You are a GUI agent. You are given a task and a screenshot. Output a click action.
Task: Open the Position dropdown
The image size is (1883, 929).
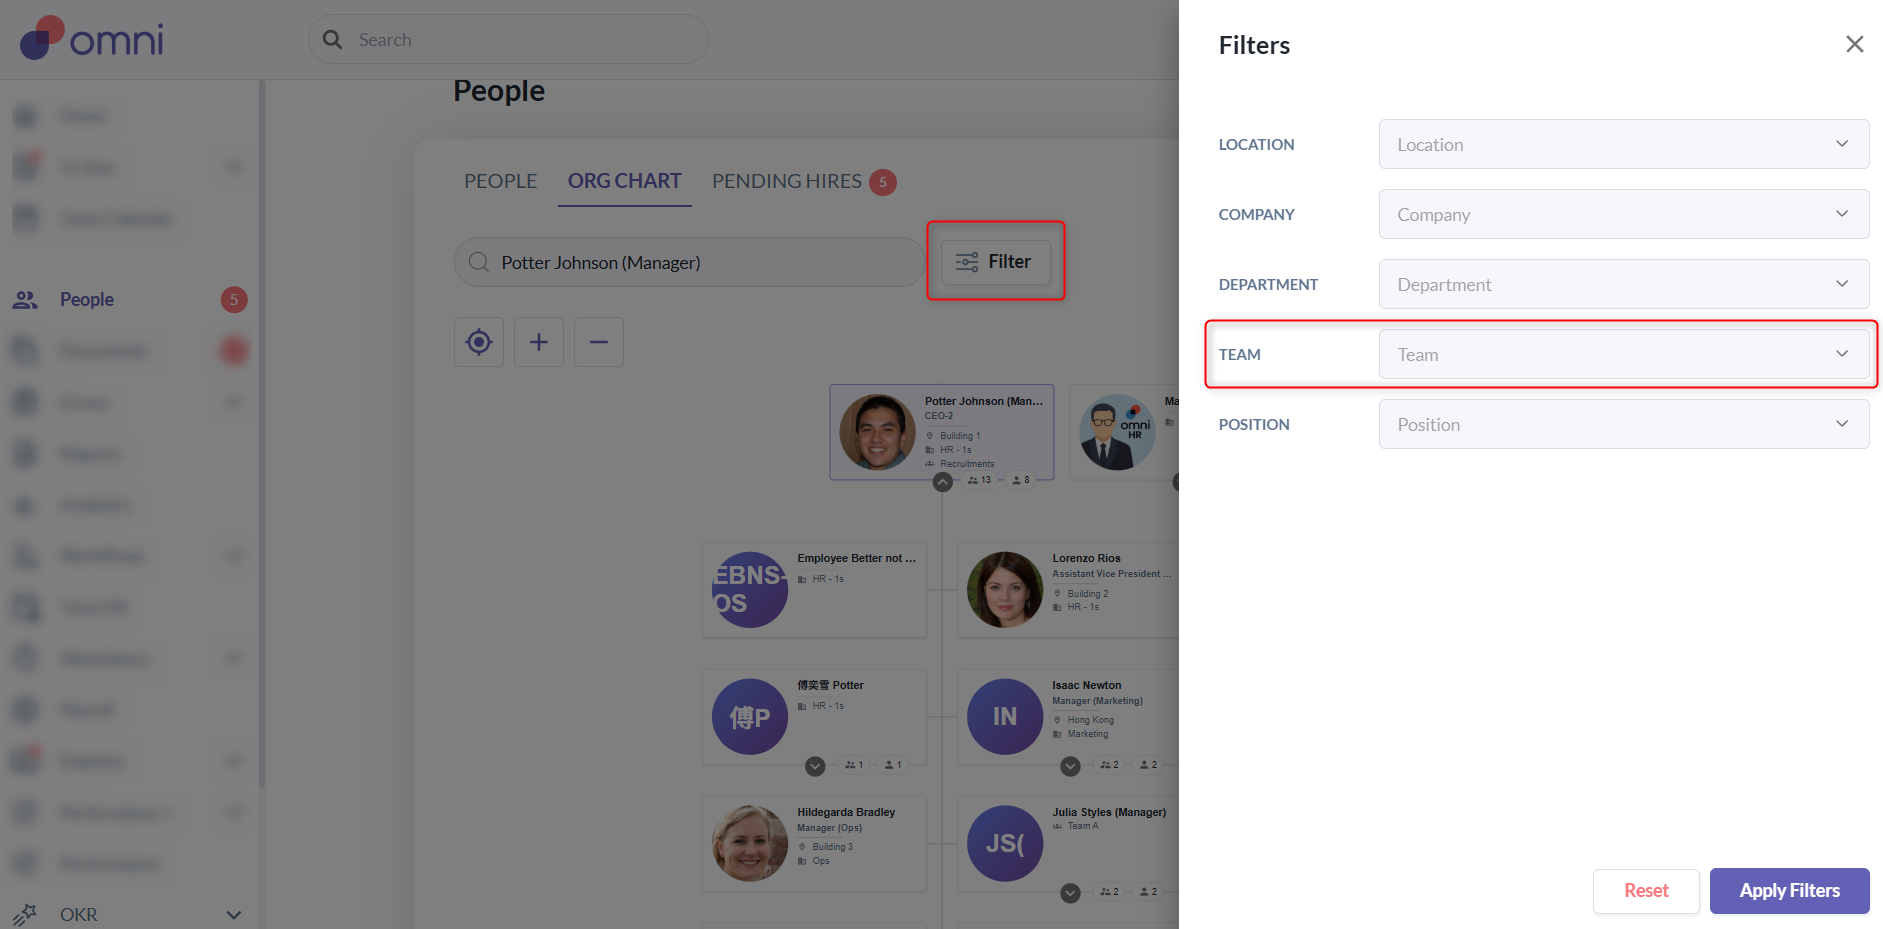click(1623, 424)
